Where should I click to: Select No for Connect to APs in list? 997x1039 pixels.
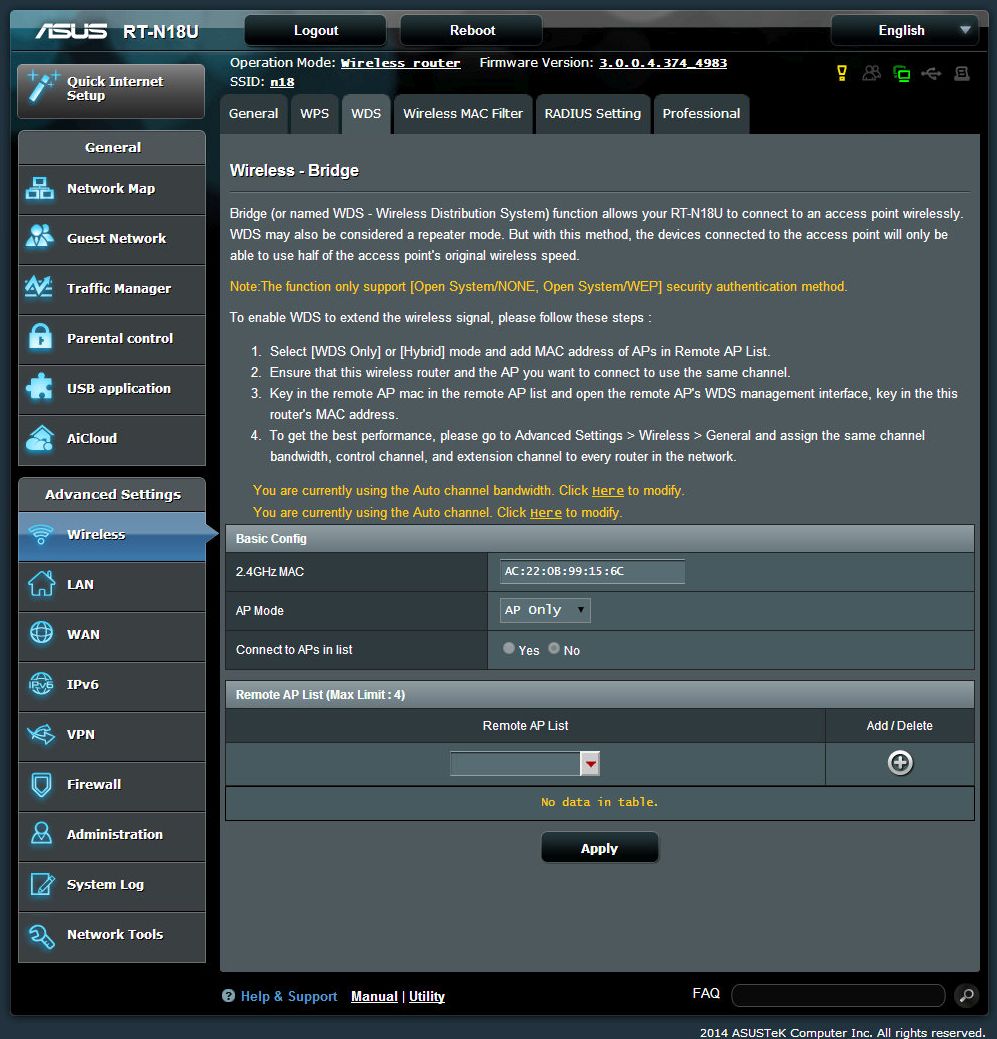554,649
